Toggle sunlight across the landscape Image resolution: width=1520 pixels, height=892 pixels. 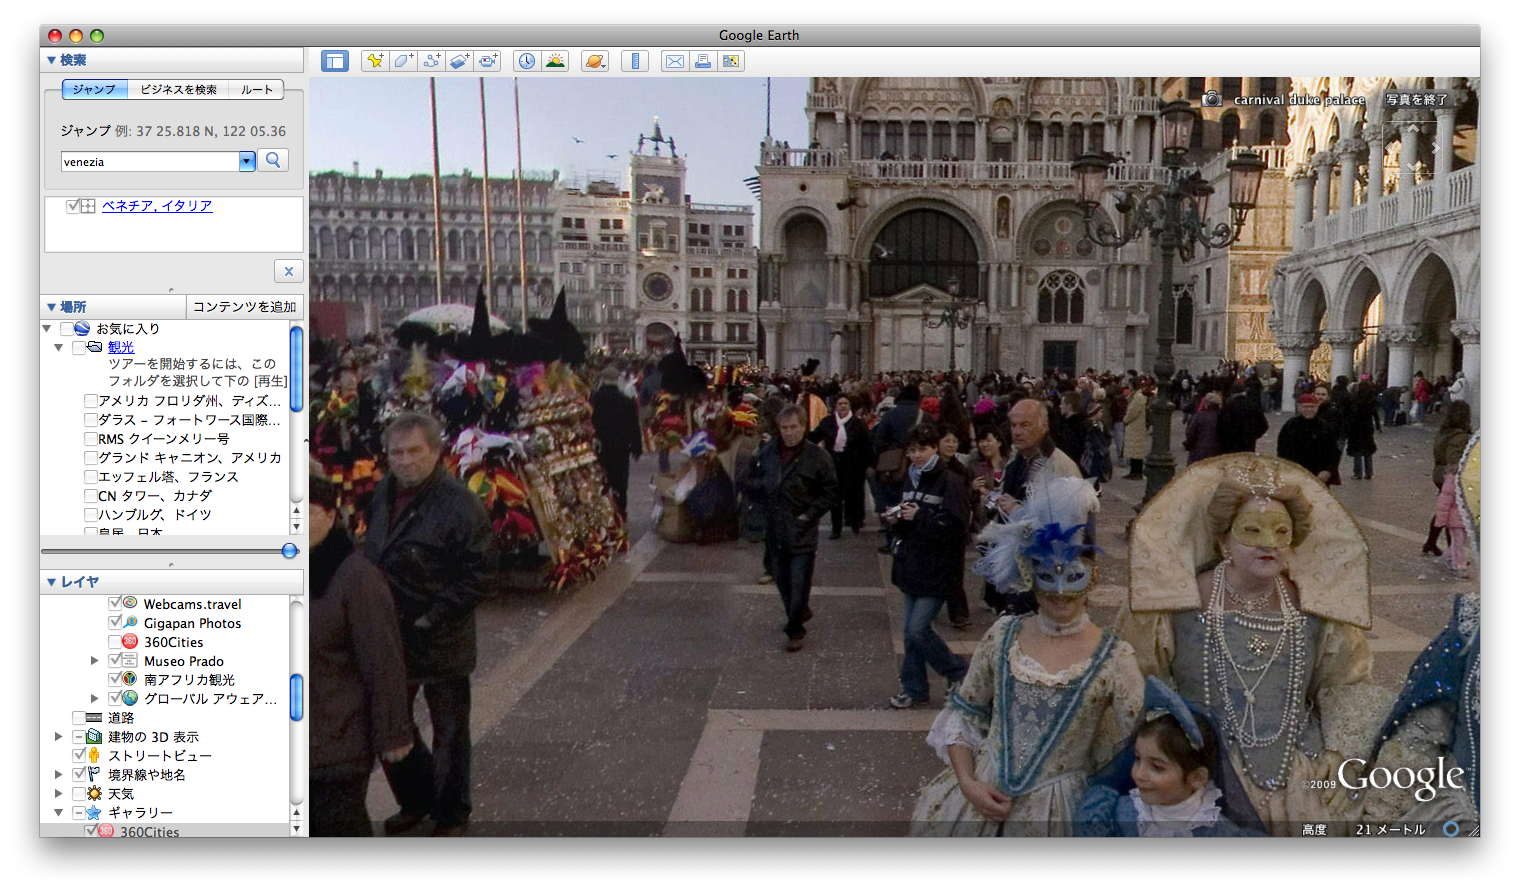click(x=555, y=61)
